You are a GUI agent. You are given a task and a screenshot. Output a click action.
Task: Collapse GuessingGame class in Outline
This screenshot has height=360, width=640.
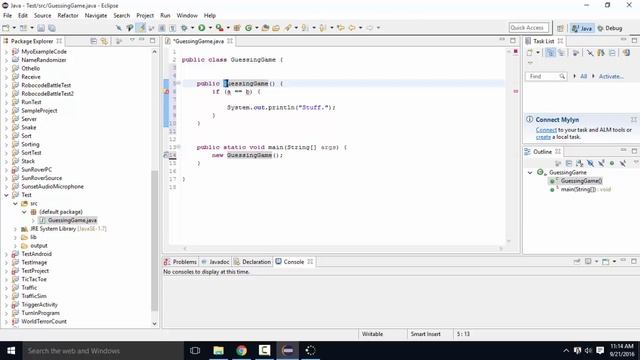(x=530, y=173)
